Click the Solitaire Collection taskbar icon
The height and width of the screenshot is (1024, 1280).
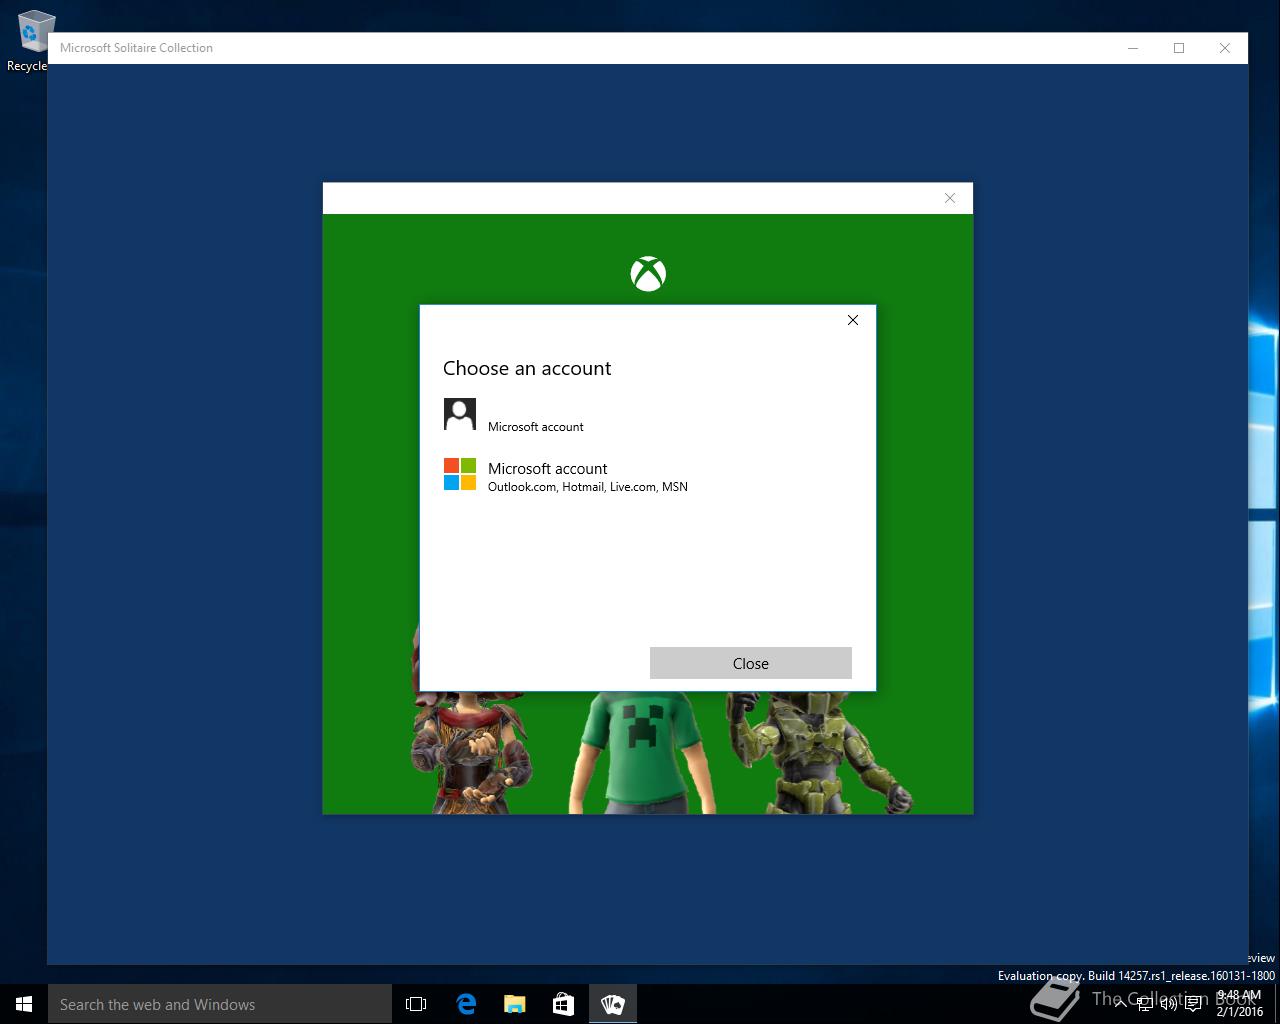(613, 1004)
